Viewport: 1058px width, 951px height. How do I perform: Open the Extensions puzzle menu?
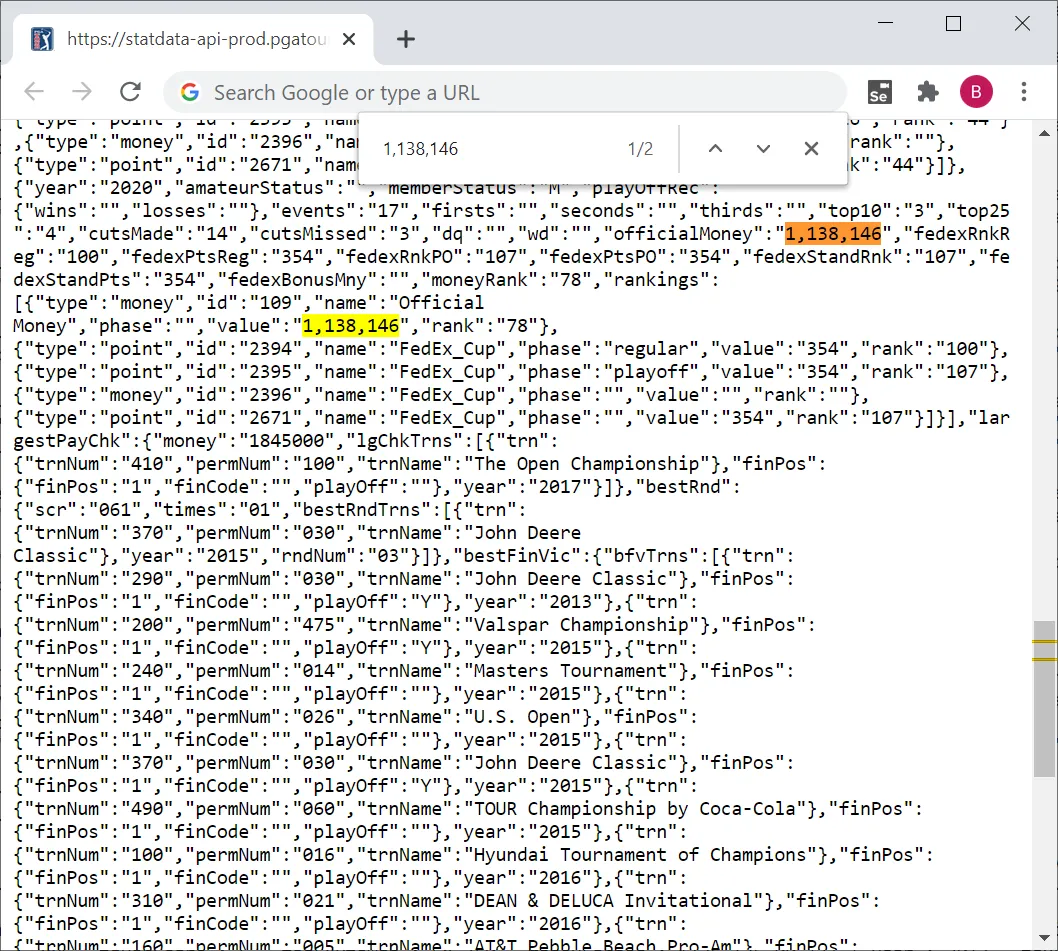[928, 92]
